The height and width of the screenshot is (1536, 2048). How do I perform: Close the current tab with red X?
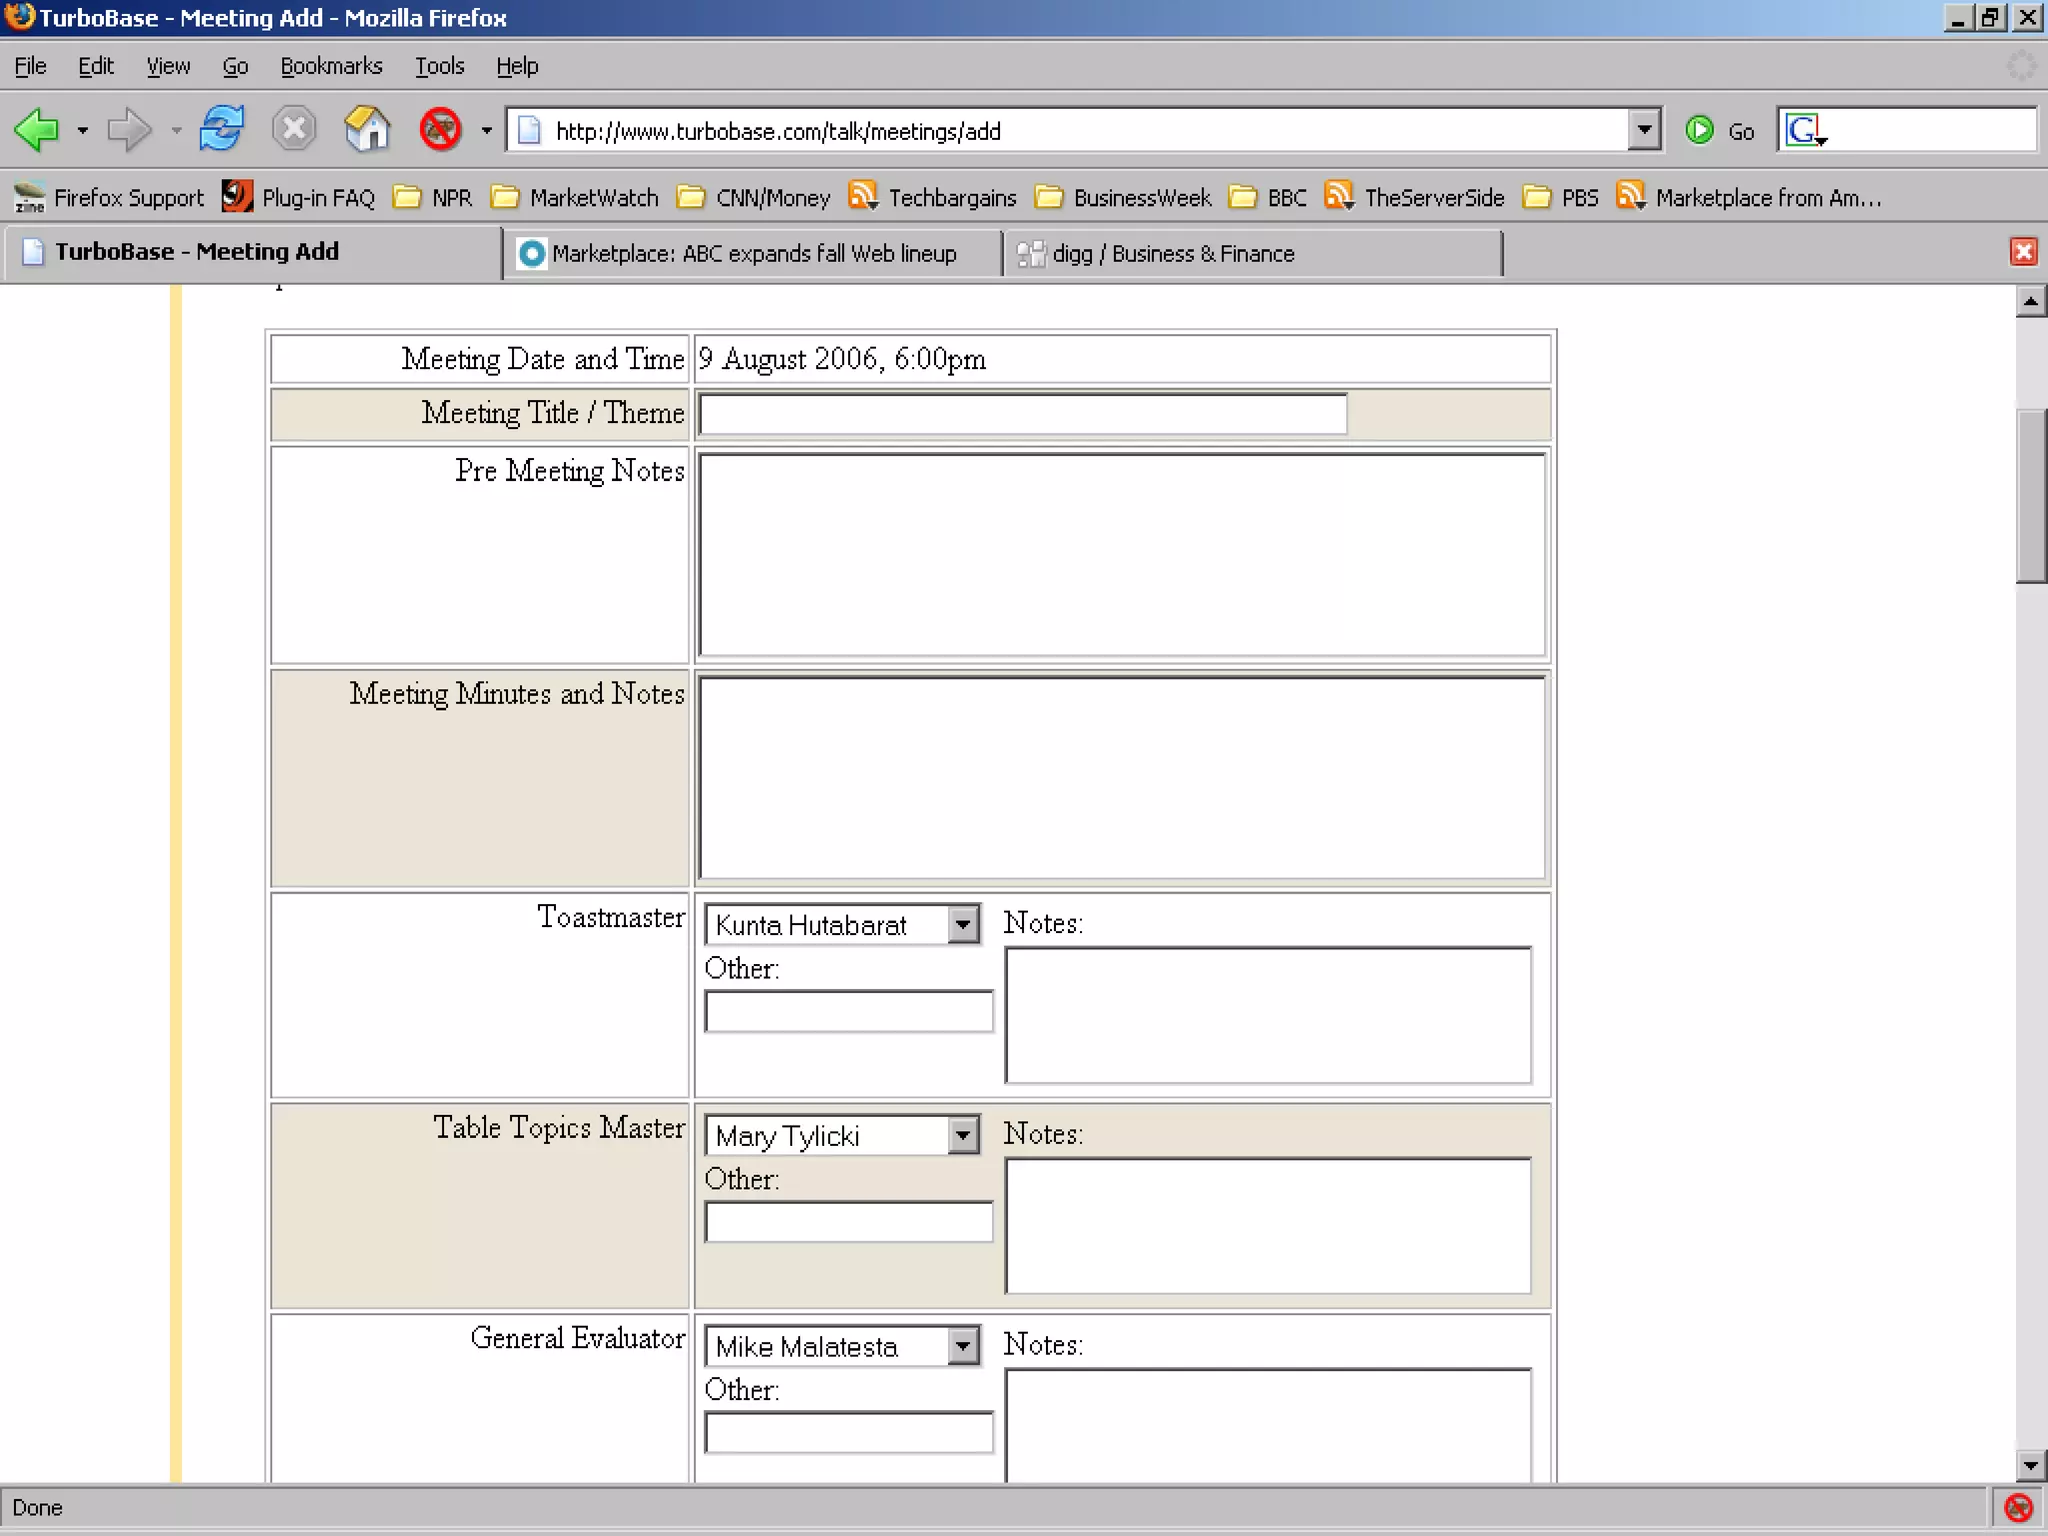[x=2023, y=252]
